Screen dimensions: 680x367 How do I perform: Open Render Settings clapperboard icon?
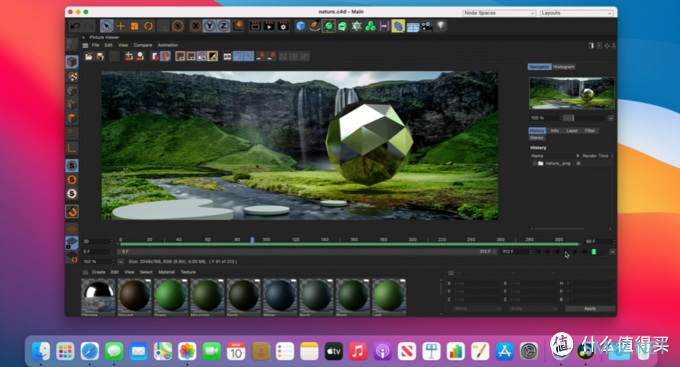coord(283,26)
